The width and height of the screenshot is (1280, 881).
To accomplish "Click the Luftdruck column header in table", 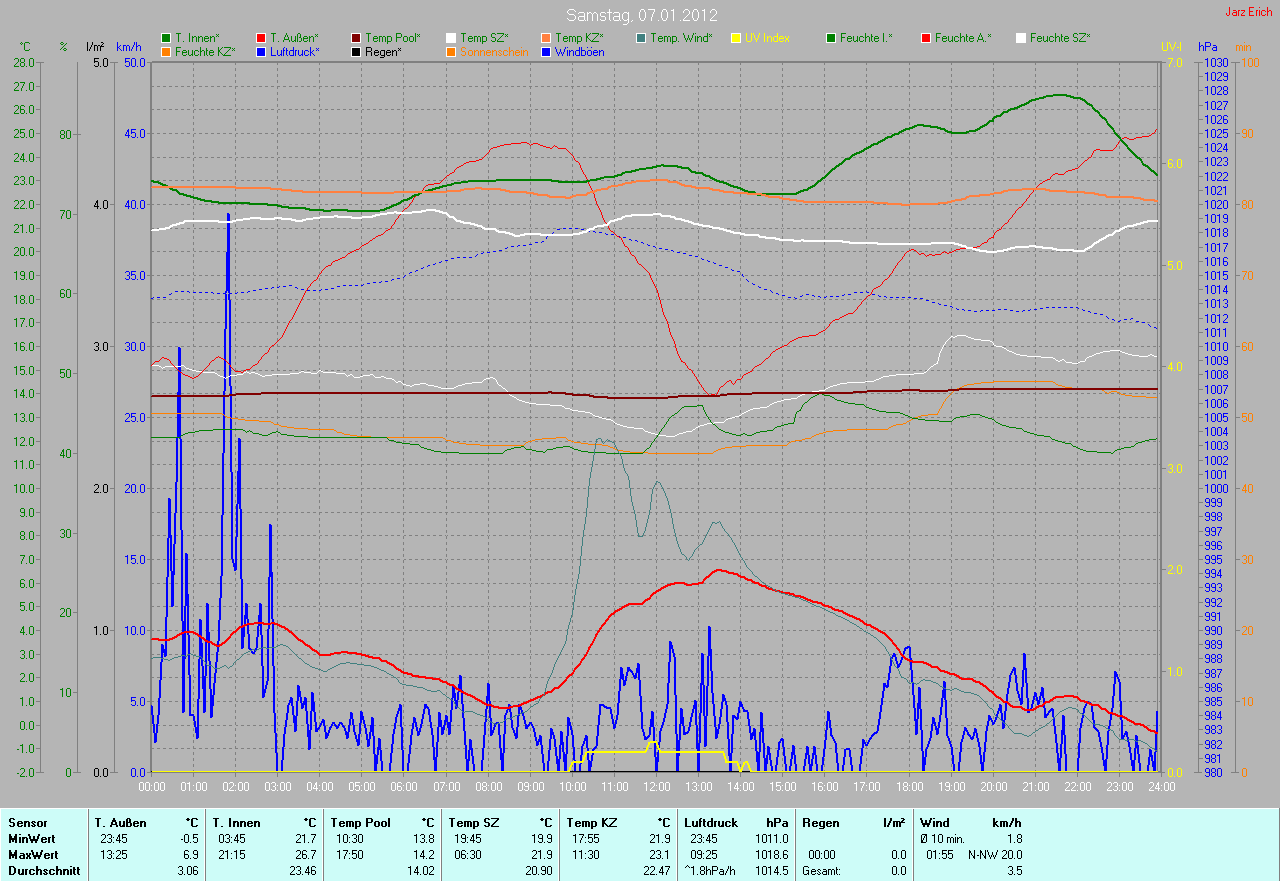I will (x=711, y=822).
